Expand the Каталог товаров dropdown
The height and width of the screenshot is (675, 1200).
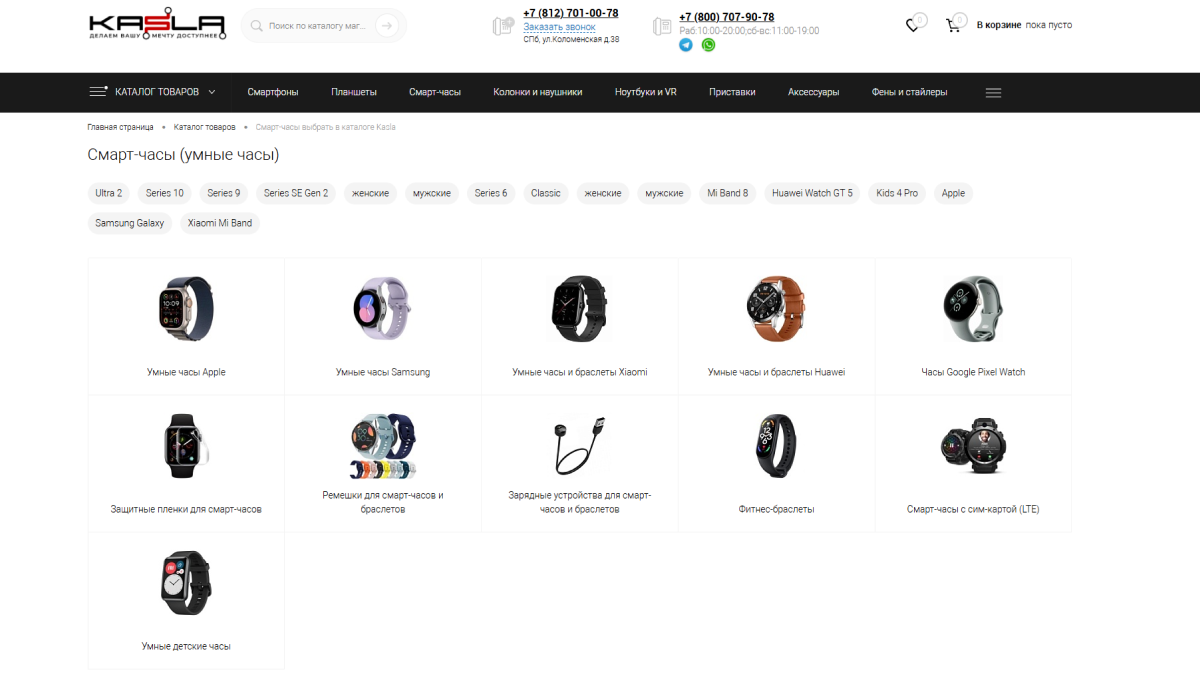212,93
